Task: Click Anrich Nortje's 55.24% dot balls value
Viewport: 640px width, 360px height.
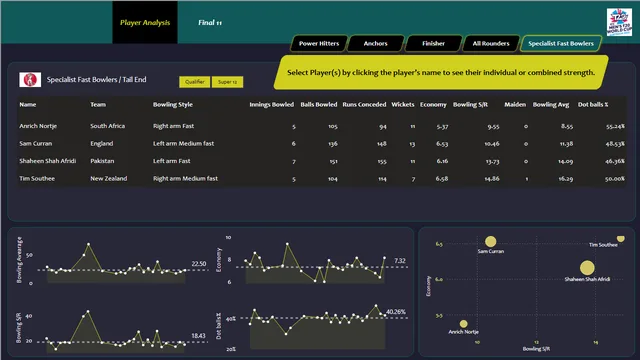Action: click(615, 127)
